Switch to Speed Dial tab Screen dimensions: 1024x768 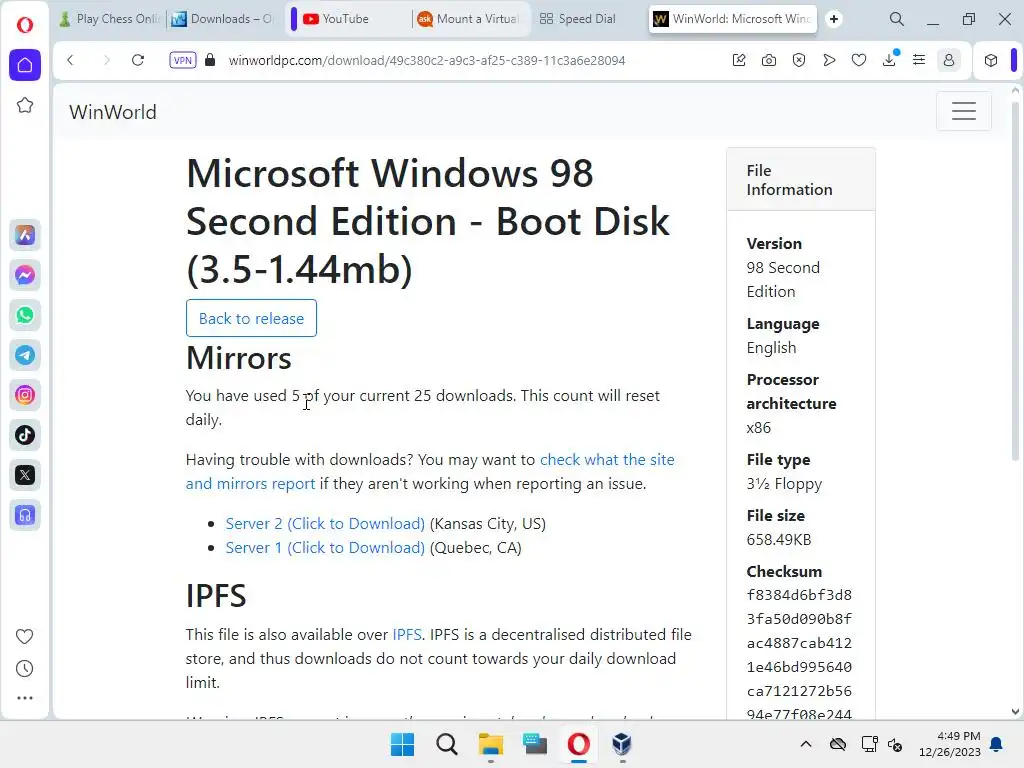578,19
